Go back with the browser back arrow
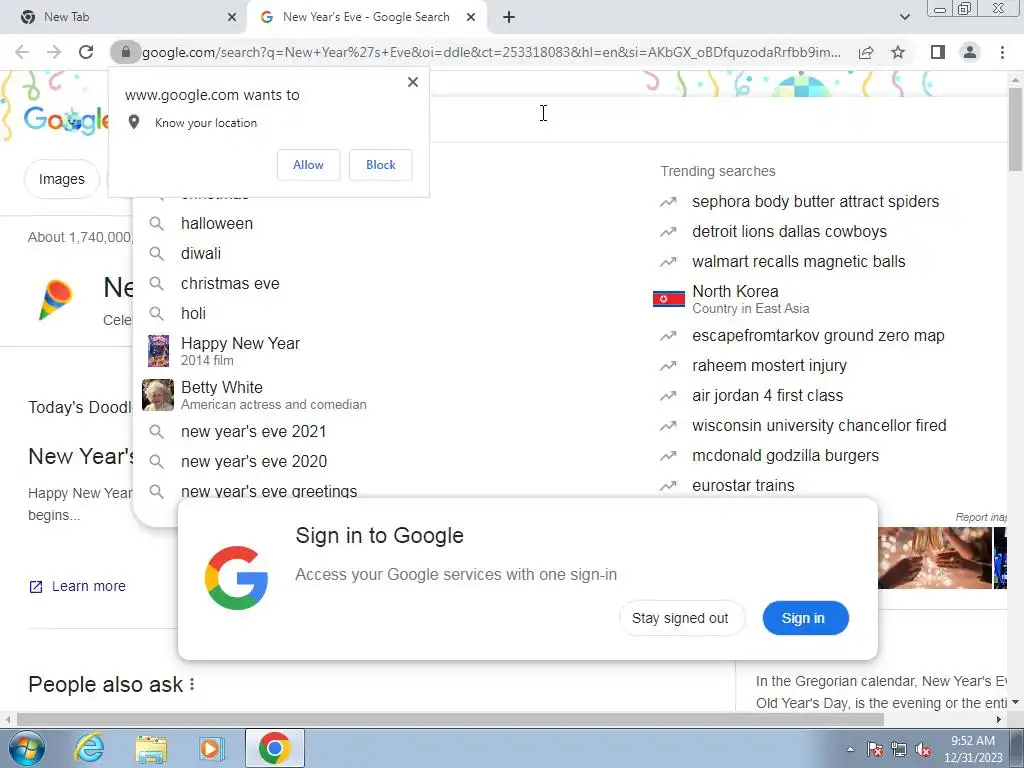 (22, 52)
